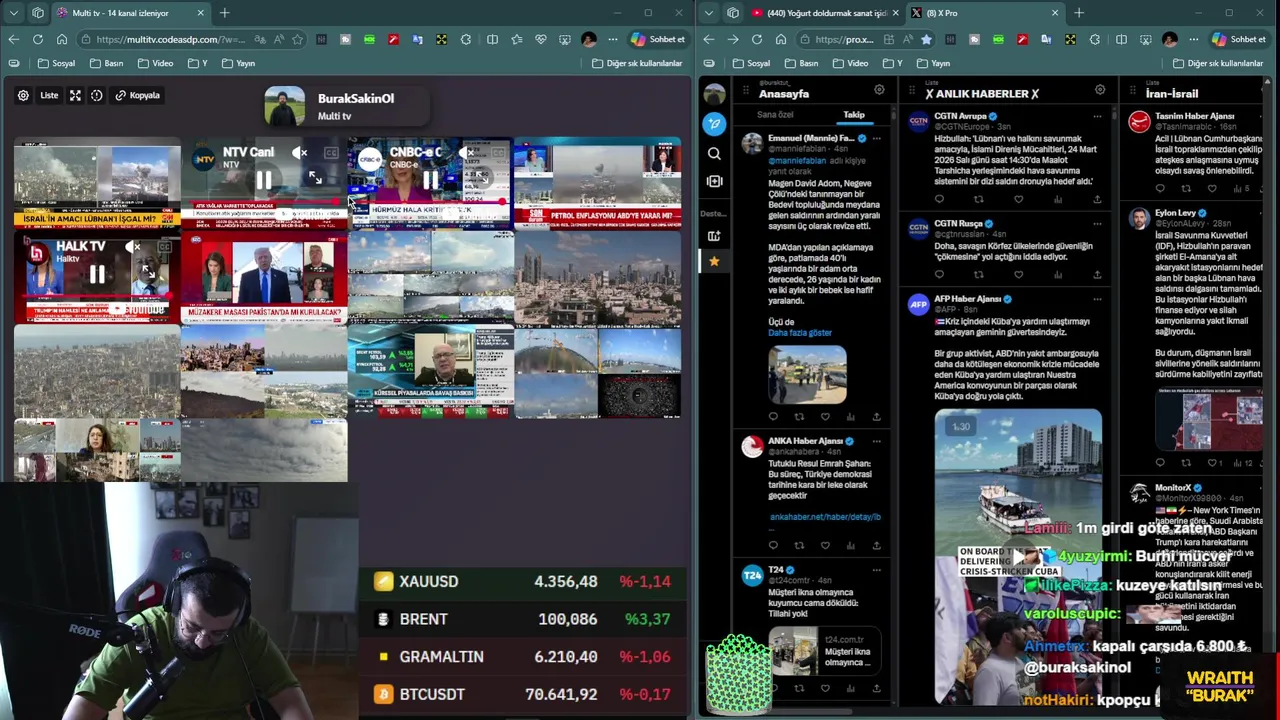This screenshot has width=1280, height=720.
Task: Toggle captions on the CNBC-e stream
Action: pyautogui.click(x=498, y=153)
